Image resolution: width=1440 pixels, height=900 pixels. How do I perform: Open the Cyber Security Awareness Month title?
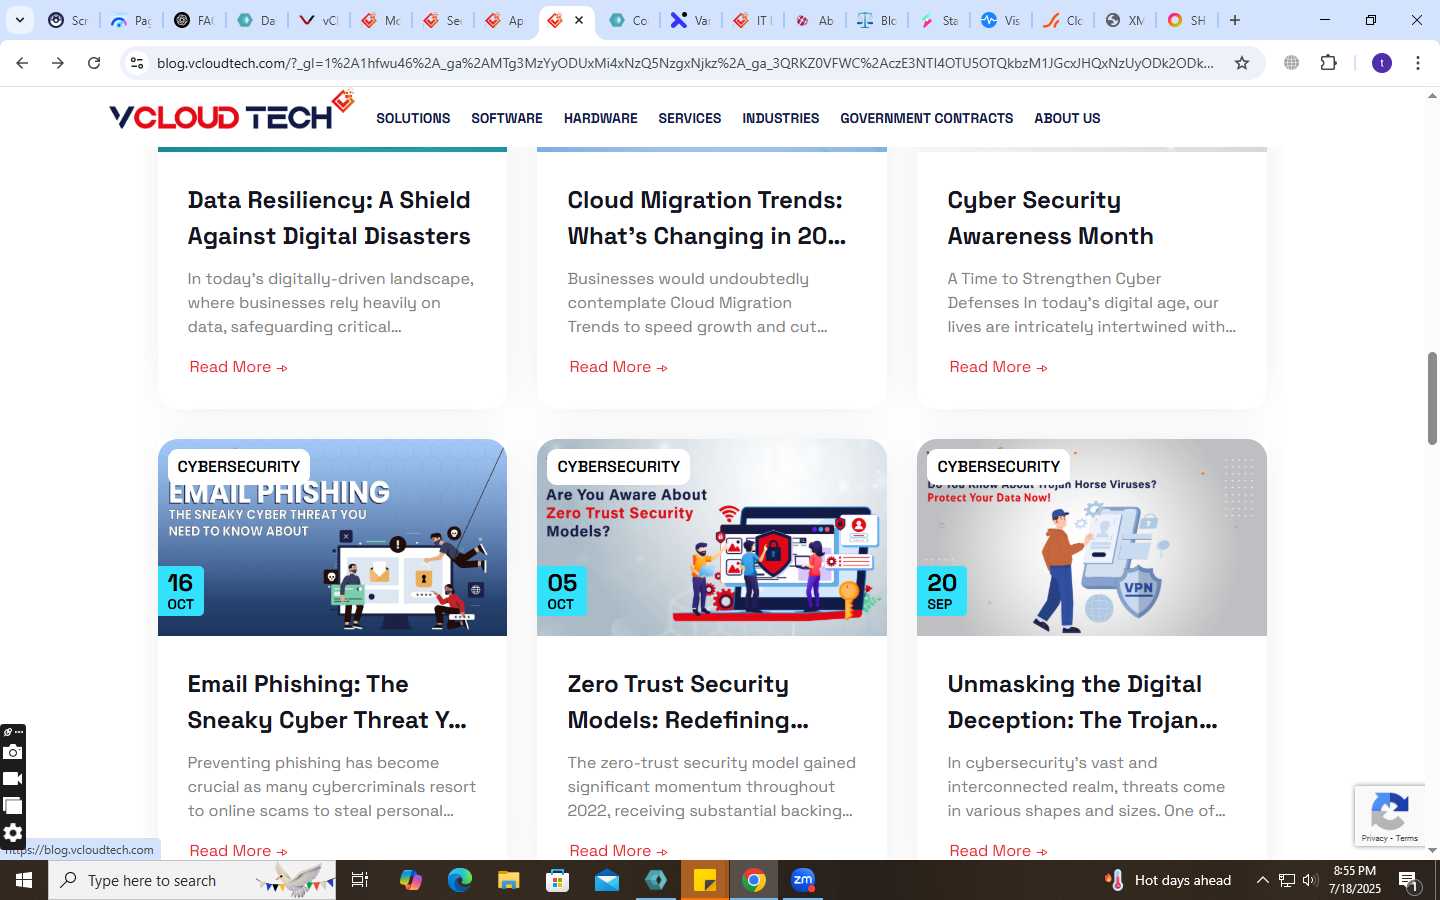1050,218
